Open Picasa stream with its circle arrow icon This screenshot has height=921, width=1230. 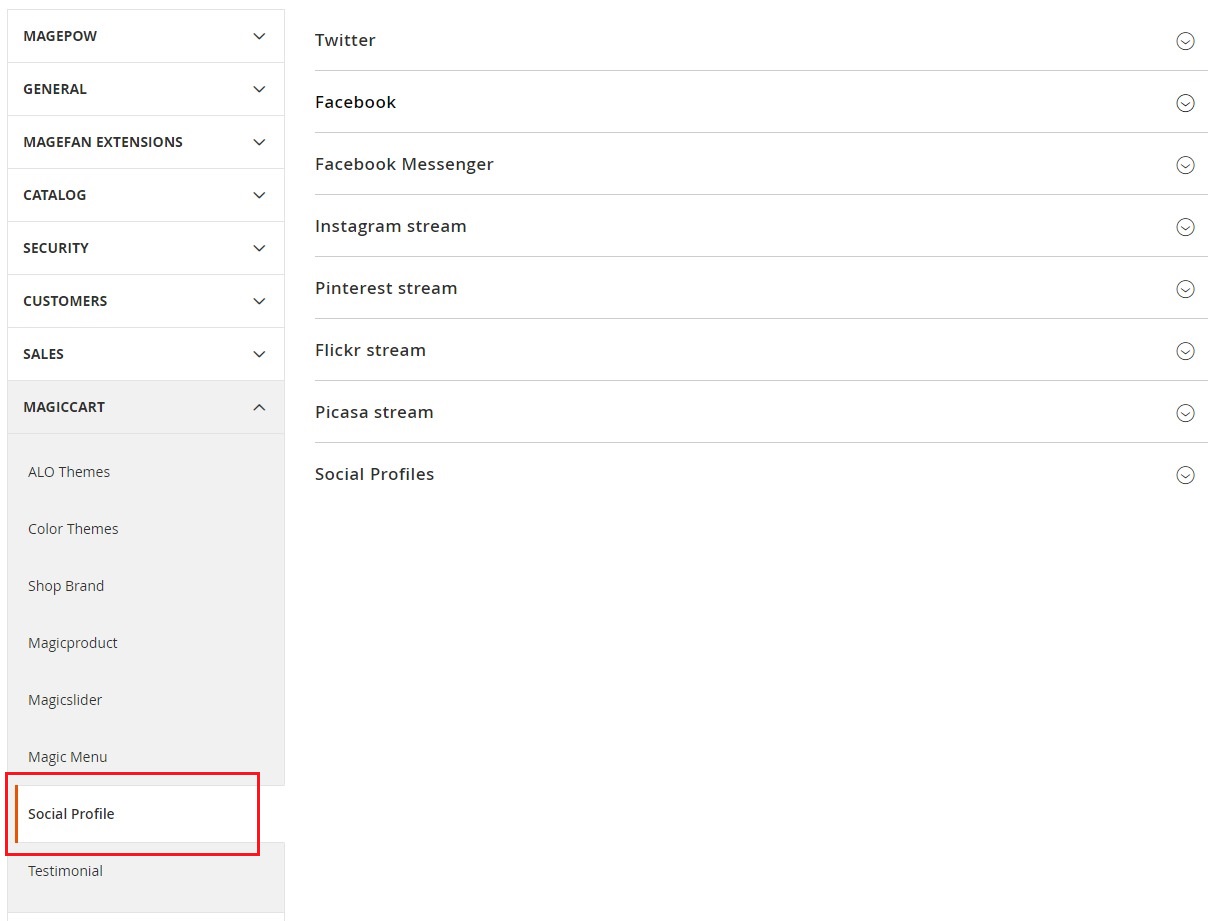[1185, 413]
